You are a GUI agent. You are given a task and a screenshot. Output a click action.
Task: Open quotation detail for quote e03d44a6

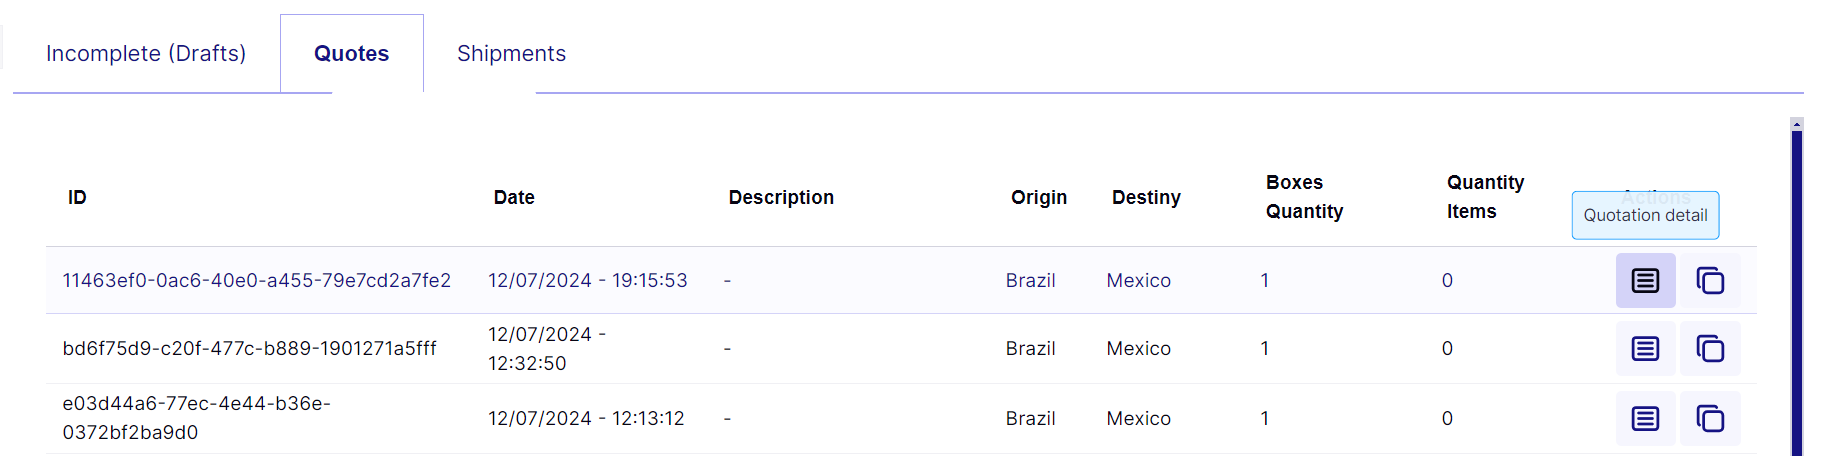tap(1645, 418)
